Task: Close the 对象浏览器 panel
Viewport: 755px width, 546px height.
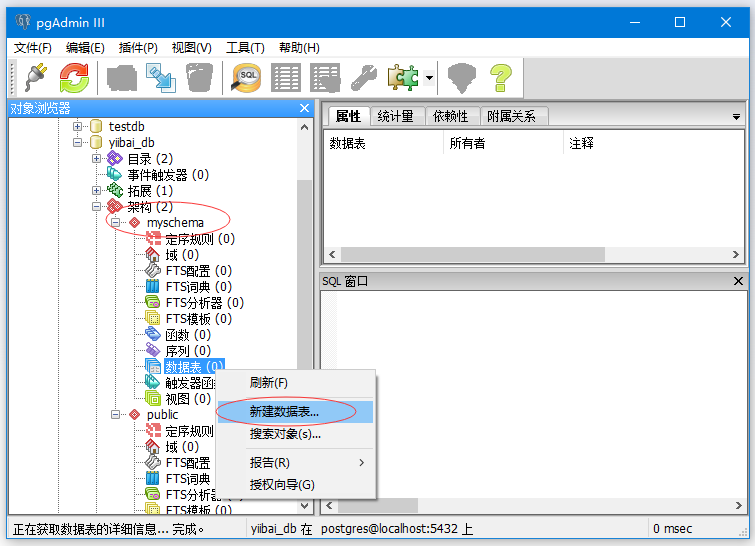Action: coord(304,108)
